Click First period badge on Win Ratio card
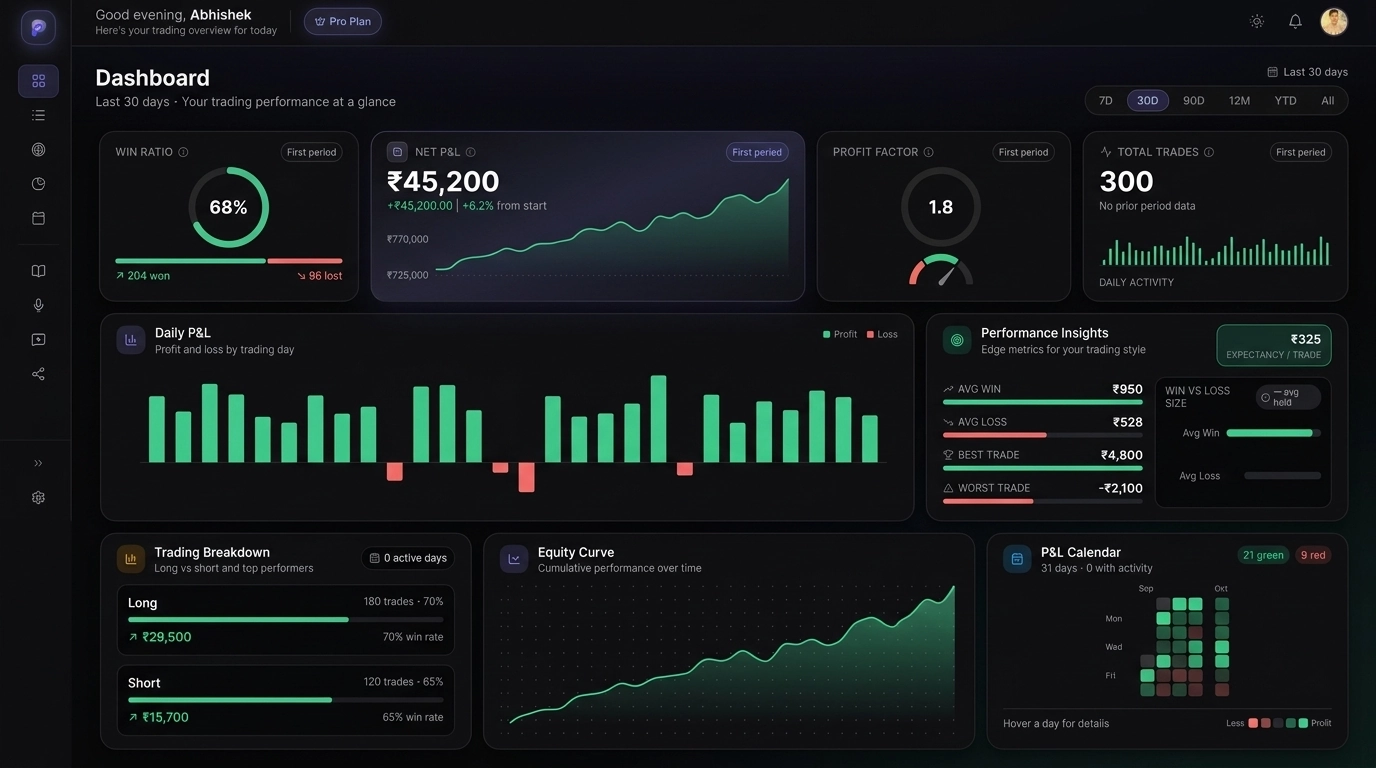 pyautogui.click(x=311, y=152)
